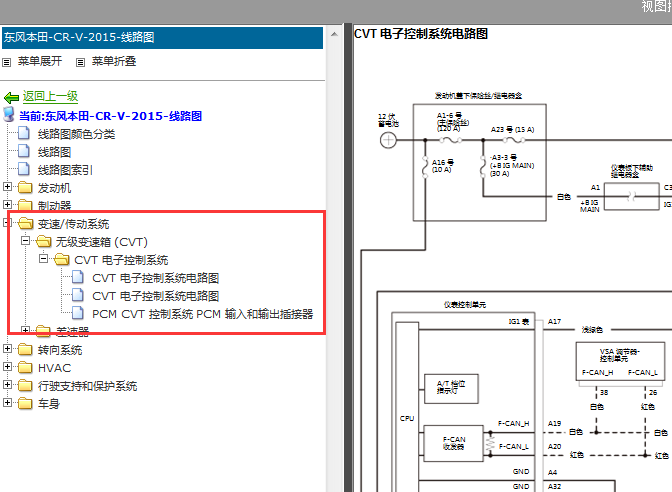Expand the HVAC tree node

point(7,366)
